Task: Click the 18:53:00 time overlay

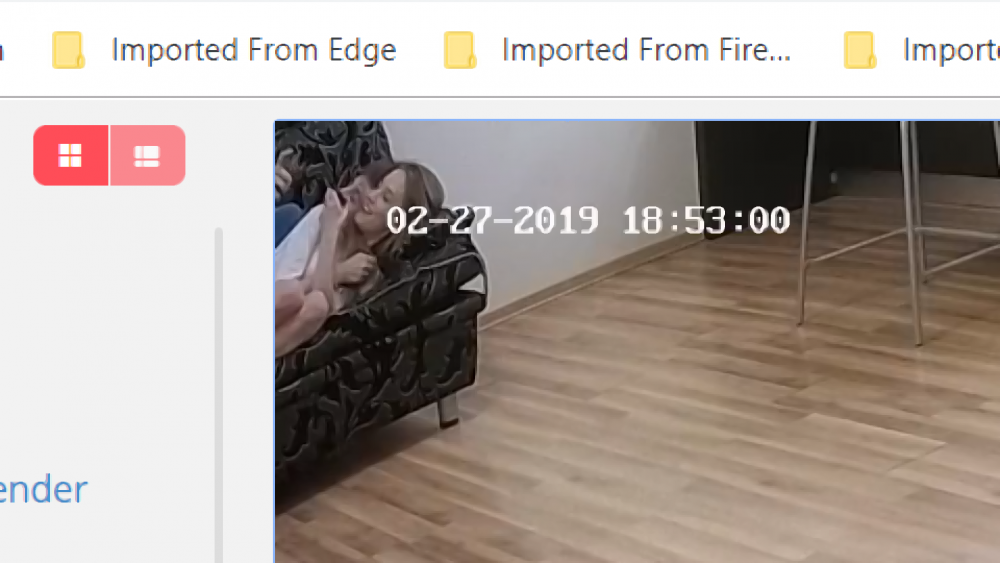Action: click(x=706, y=221)
